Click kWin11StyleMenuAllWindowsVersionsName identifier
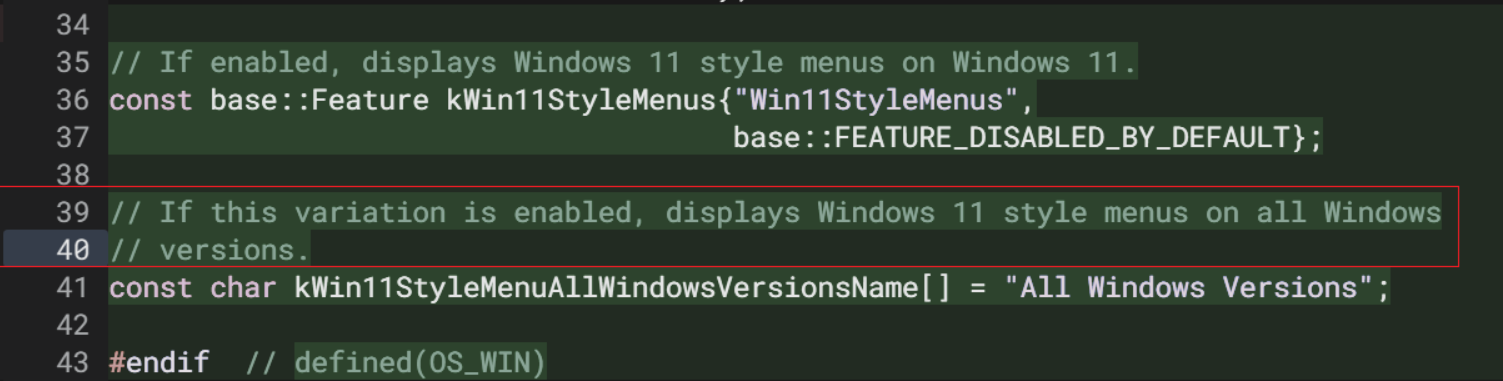 606,288
